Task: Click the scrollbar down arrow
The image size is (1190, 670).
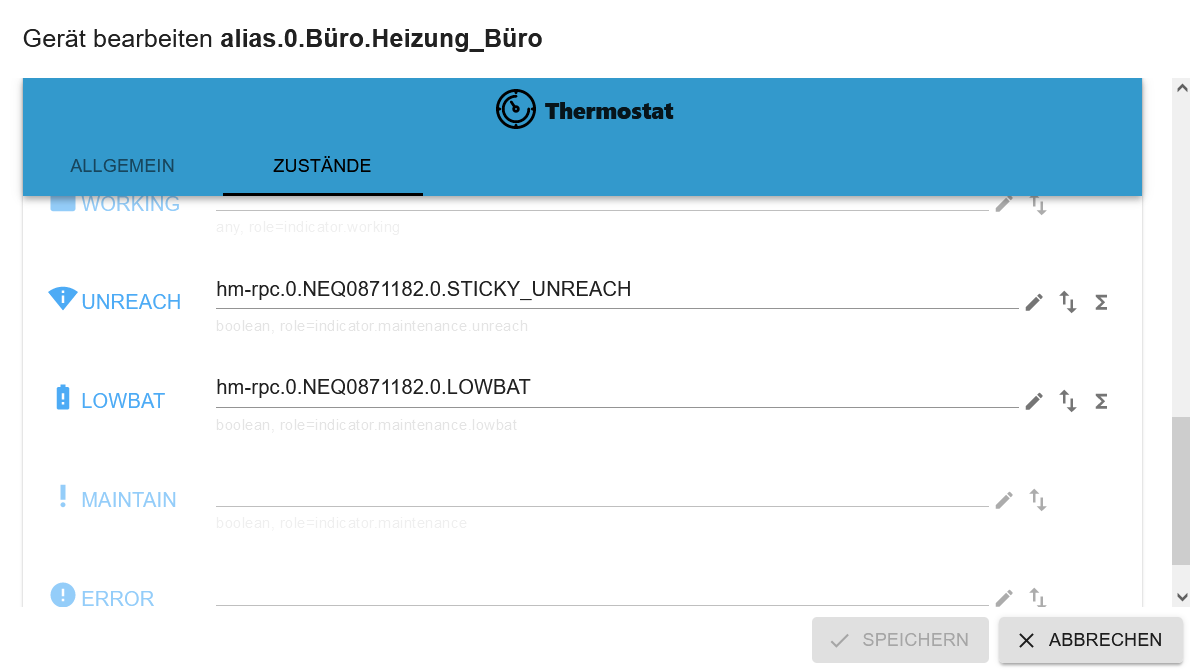Action: 1181,597
